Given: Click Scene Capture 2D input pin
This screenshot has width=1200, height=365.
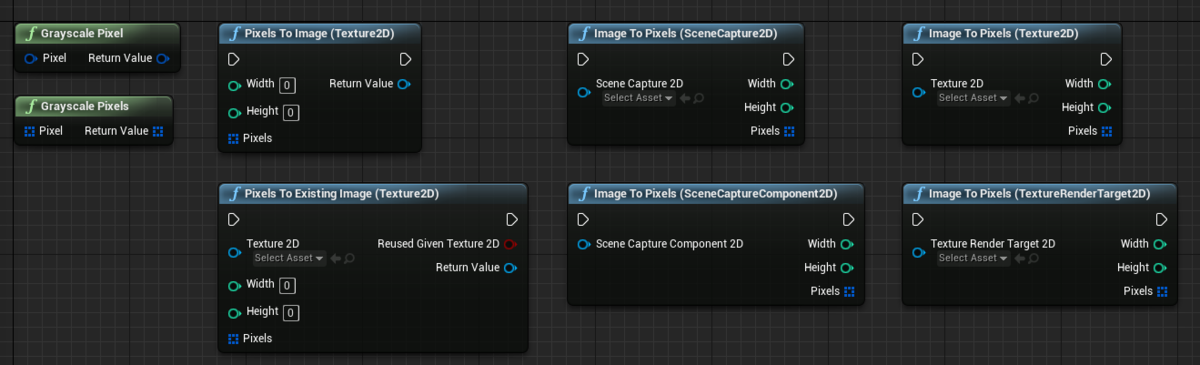Looking at the screenshot, I should [584, 92].
